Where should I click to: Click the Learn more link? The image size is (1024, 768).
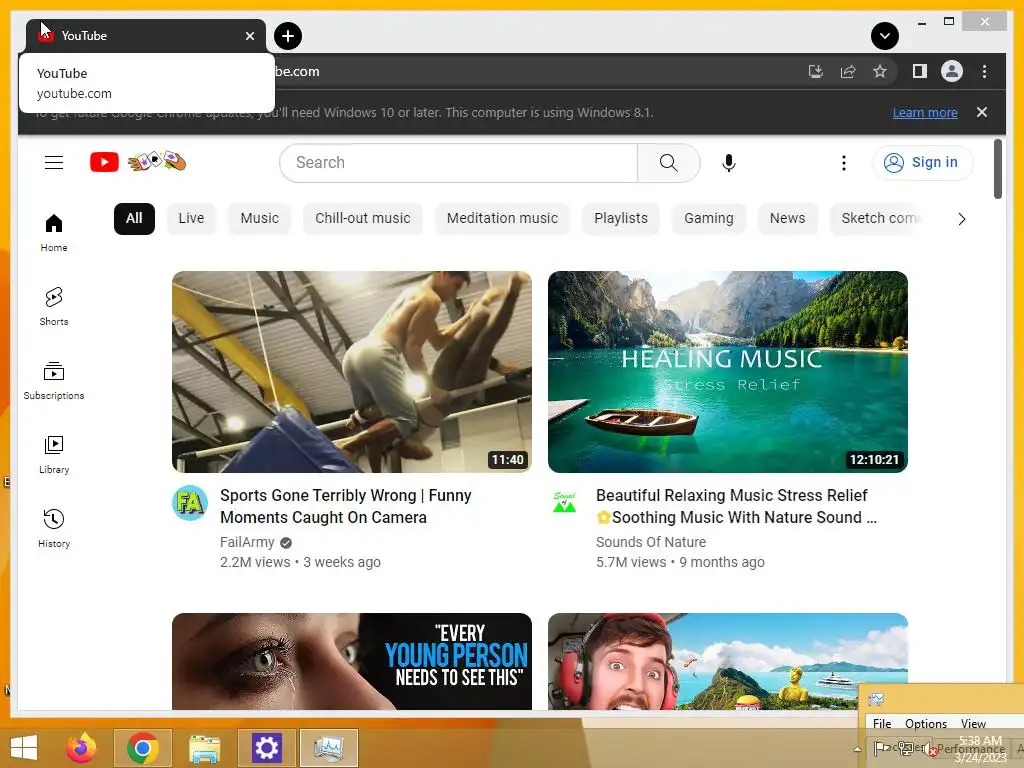coord(925,112)
